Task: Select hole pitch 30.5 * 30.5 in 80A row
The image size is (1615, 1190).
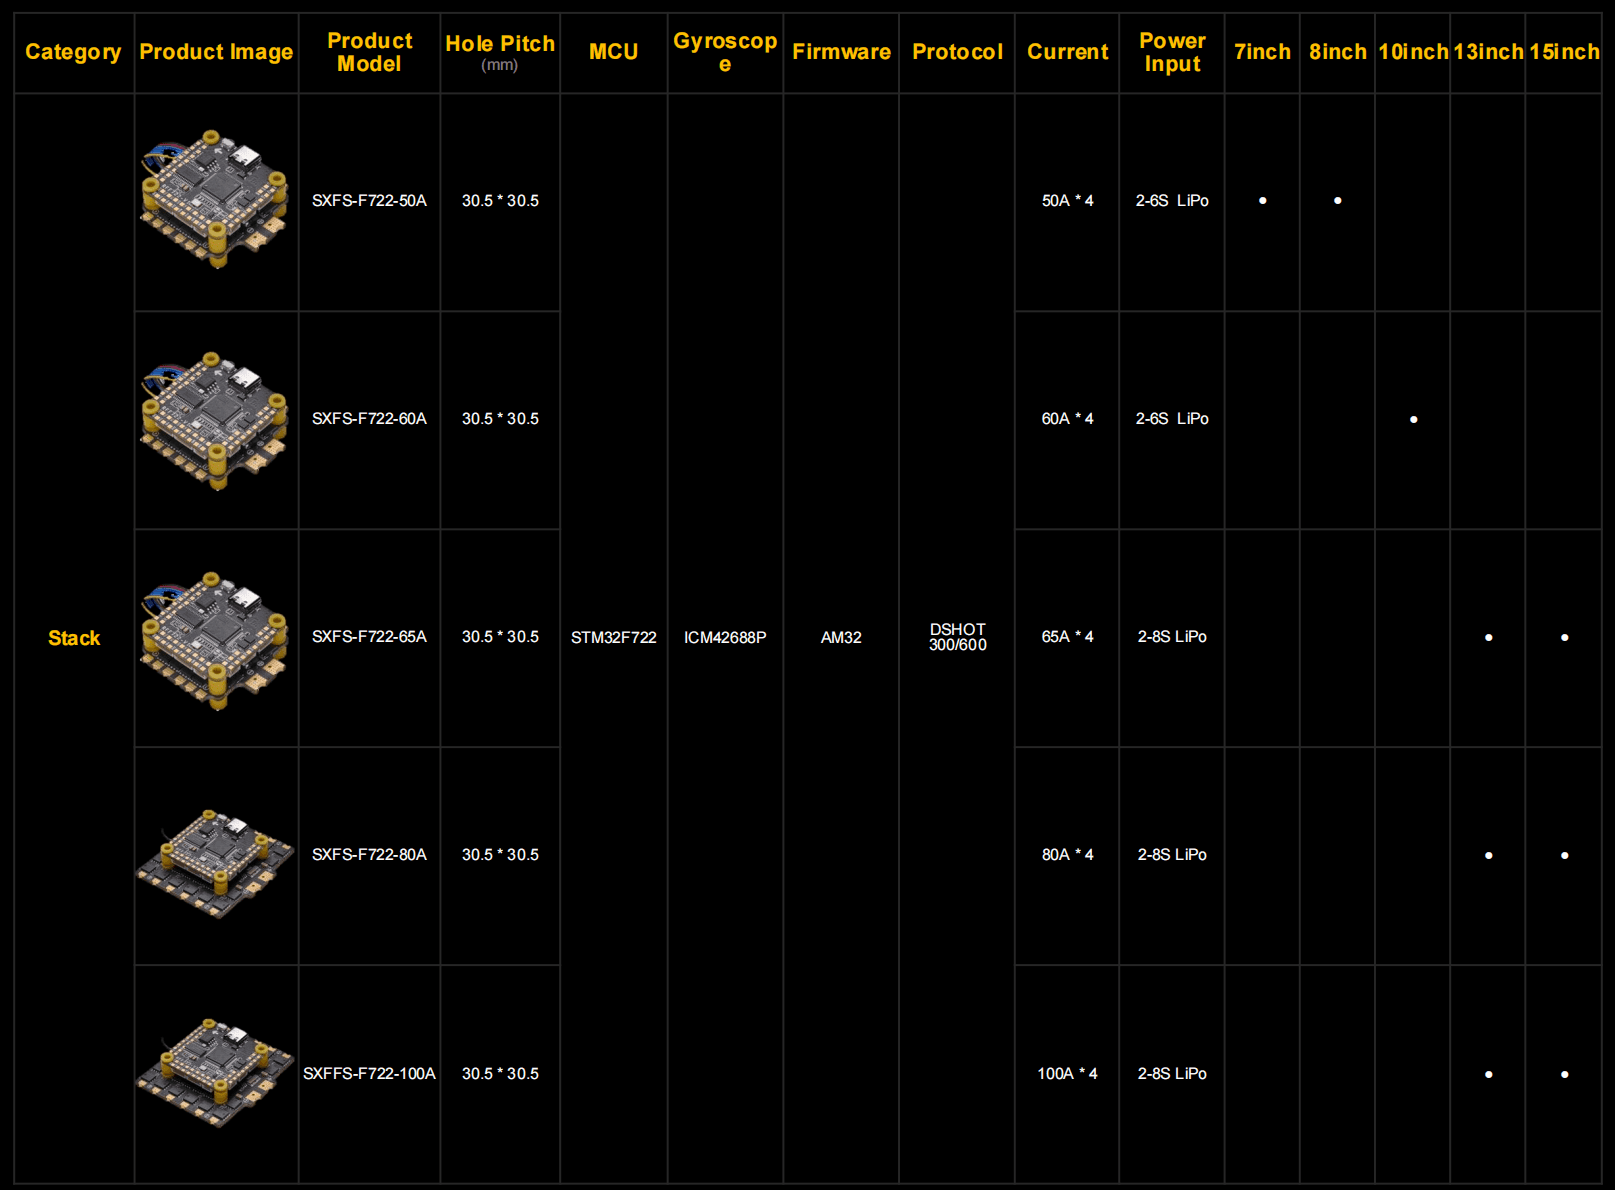Action: click(500, 855)
